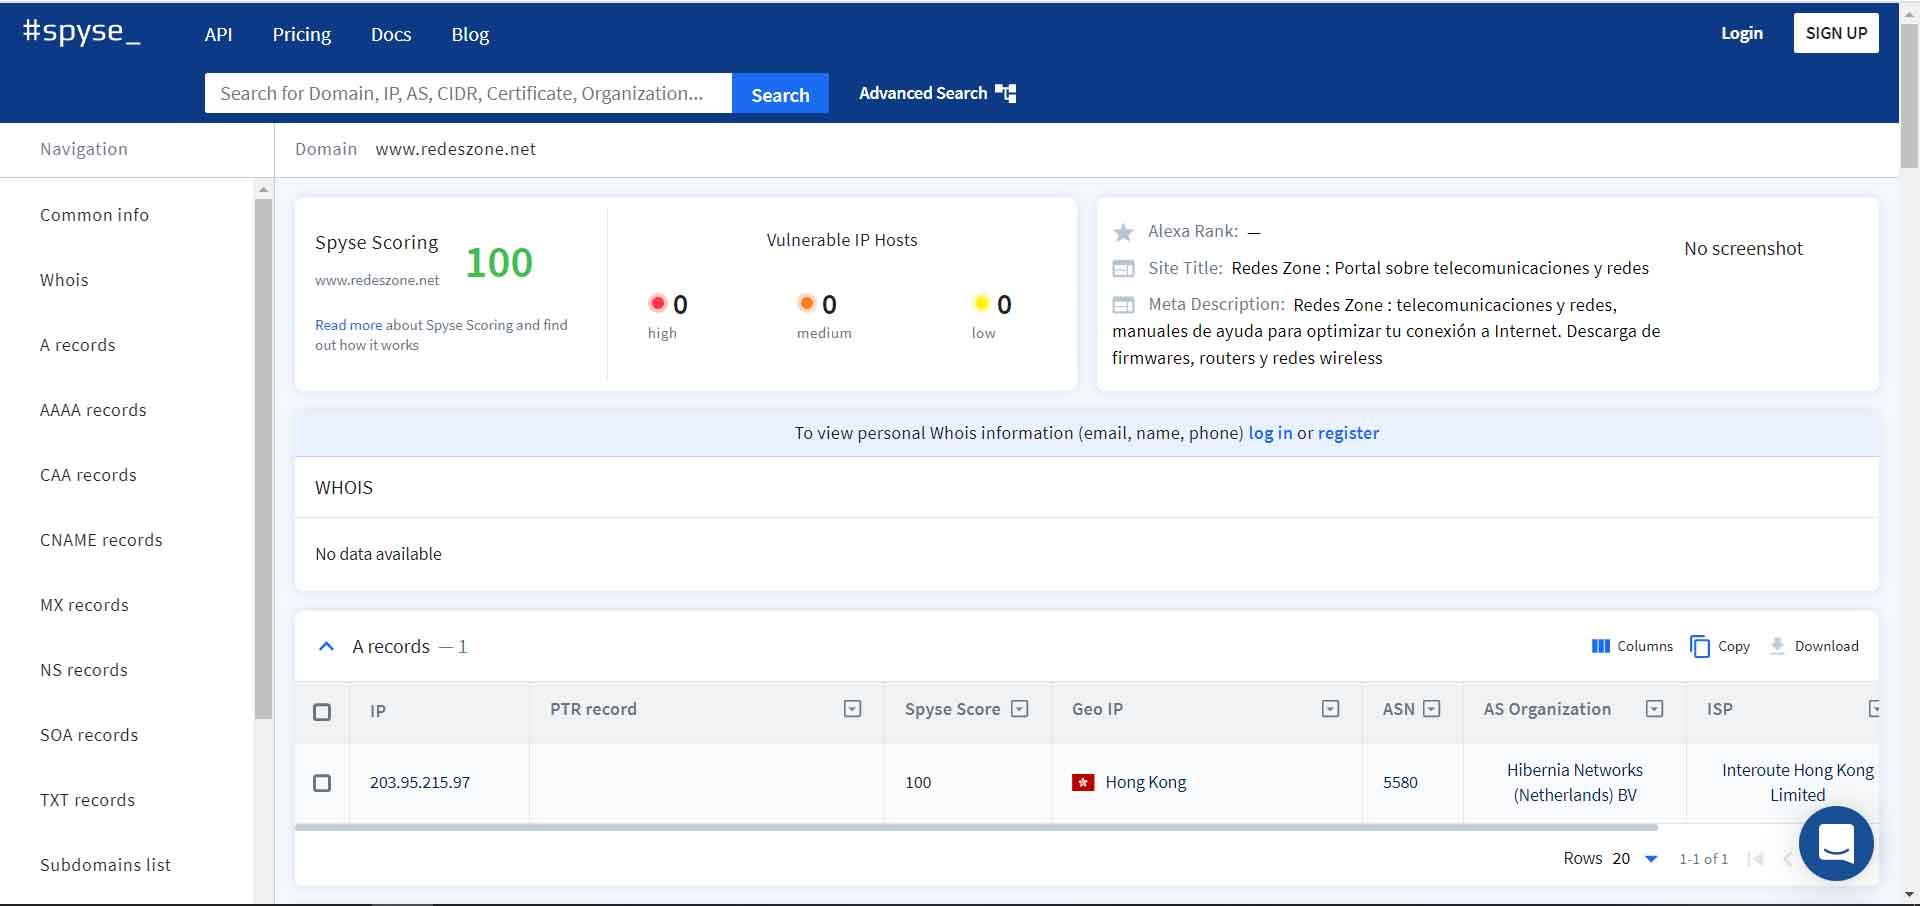This screenshot has height=906, width=1920.
Task: Open the Rows per page dropdown
Action: click(x=1651, y=859)
